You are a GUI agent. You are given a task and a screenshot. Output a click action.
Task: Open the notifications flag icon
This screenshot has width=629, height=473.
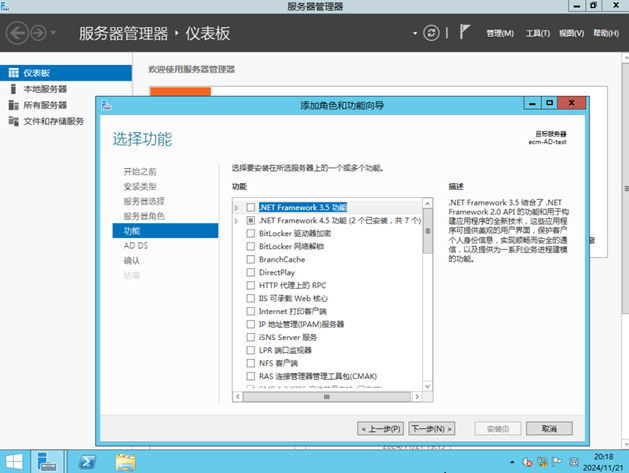[x=464, y=32]
